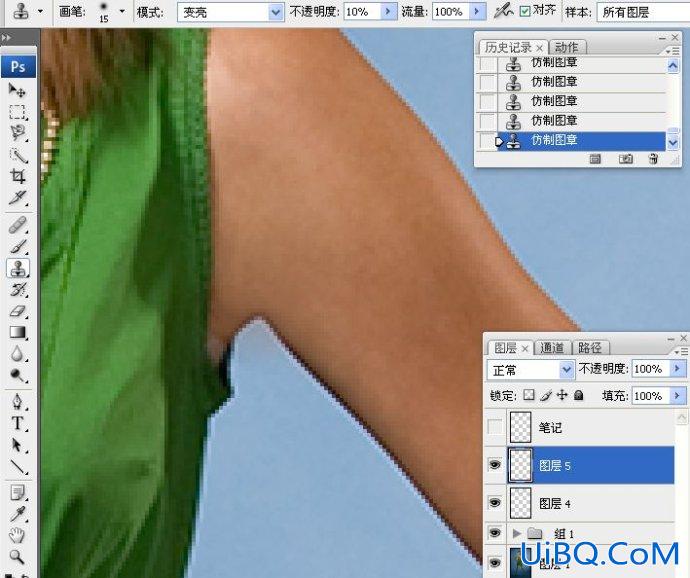Viewport: 690px width, 578px height.
Task: Select the Healing Brush tool
Action: coord(17,226)
